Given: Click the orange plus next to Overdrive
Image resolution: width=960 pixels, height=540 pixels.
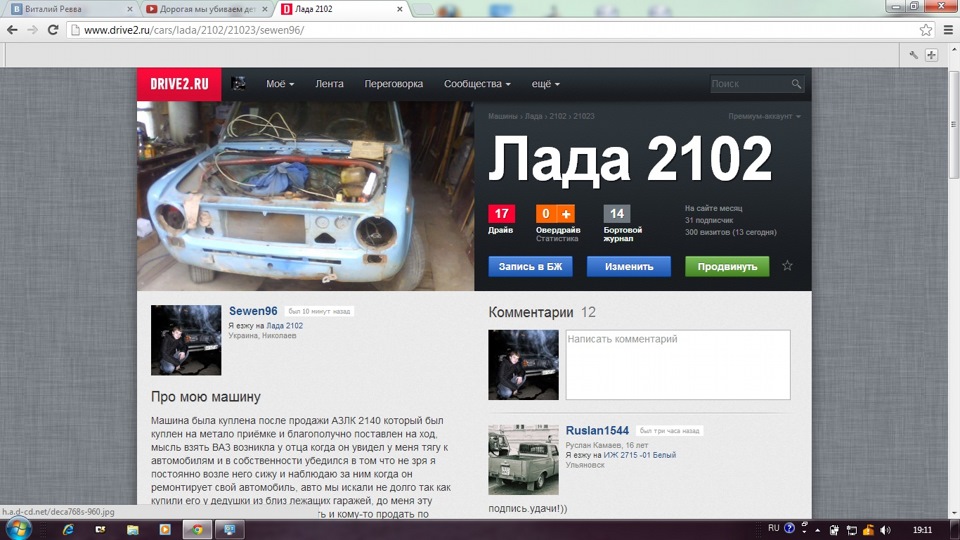Looking at the screenshot, I should (x=566, y=214).
